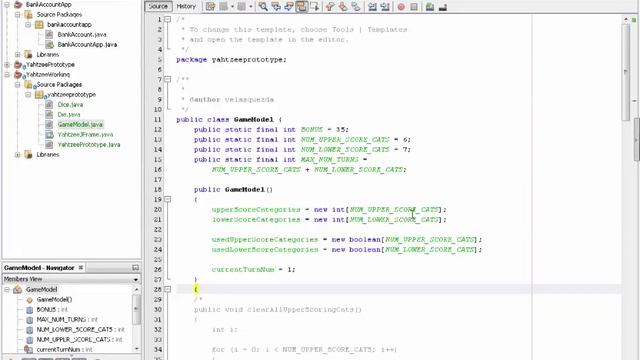Image resolution: width=640 pixels, height=360 pixels.
Task: Click the Uncomment code icon
Action: pyautogui.click(x=443, y=7)
